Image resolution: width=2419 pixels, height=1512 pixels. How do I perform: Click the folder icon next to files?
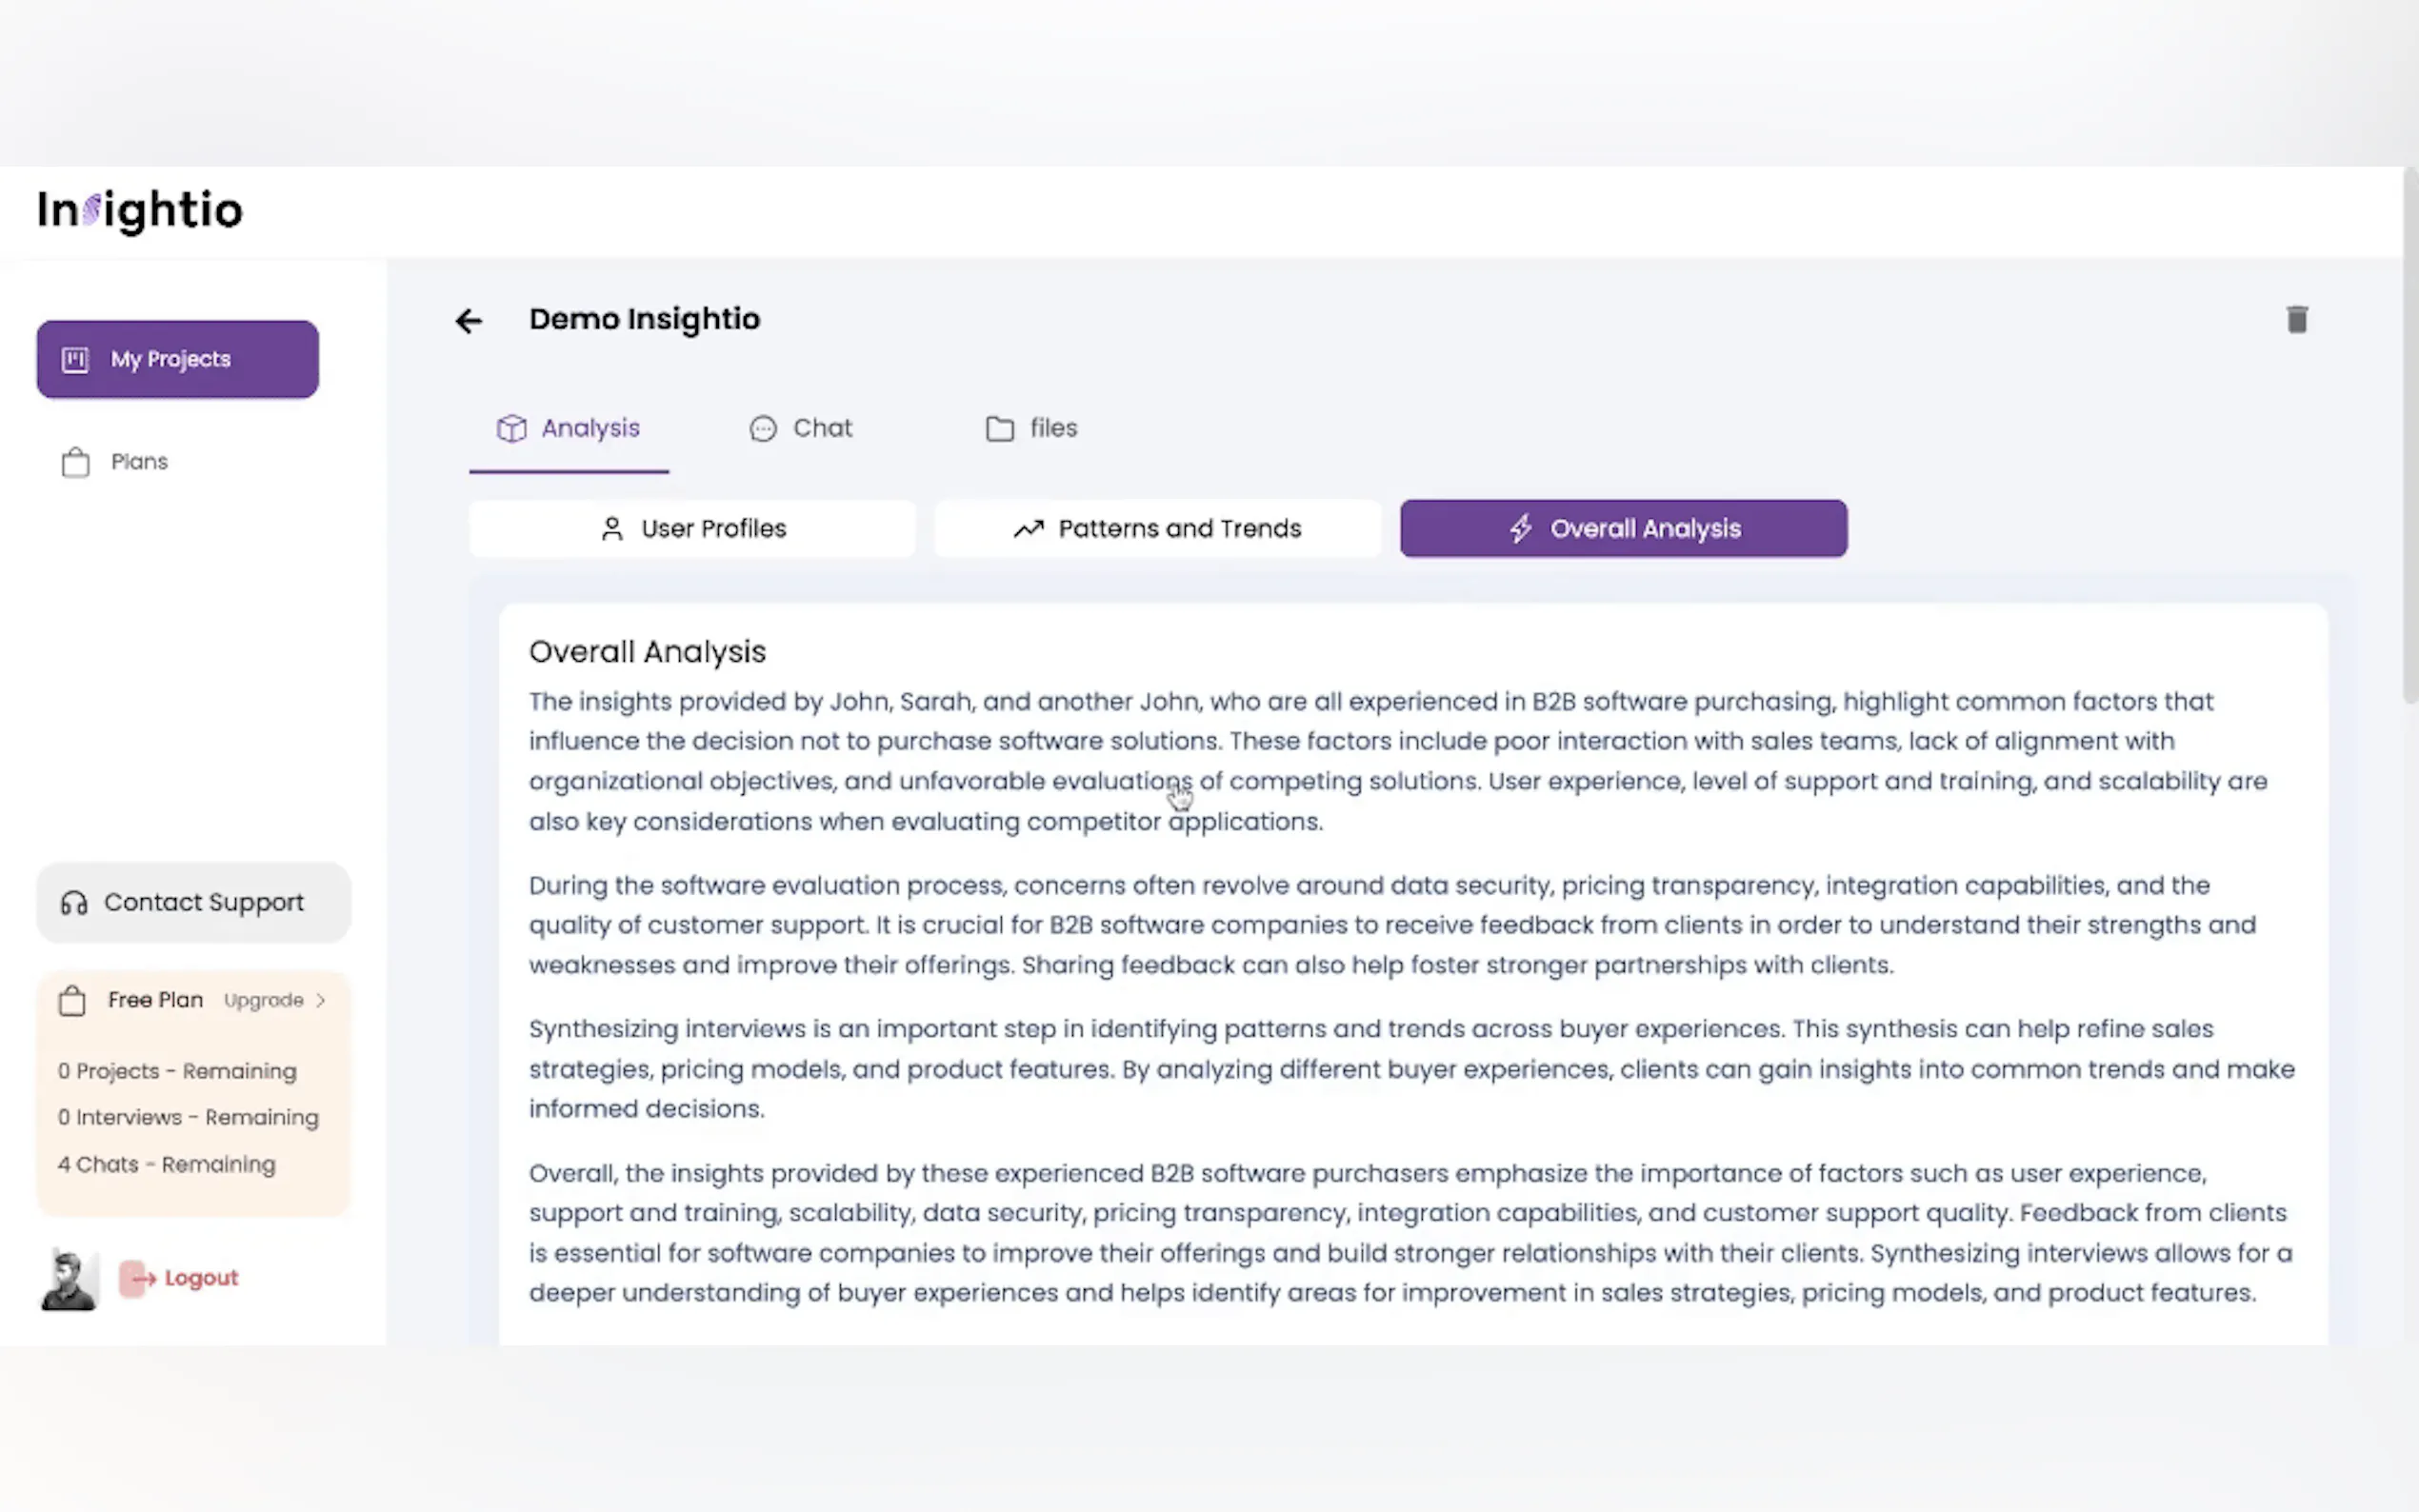999,428
